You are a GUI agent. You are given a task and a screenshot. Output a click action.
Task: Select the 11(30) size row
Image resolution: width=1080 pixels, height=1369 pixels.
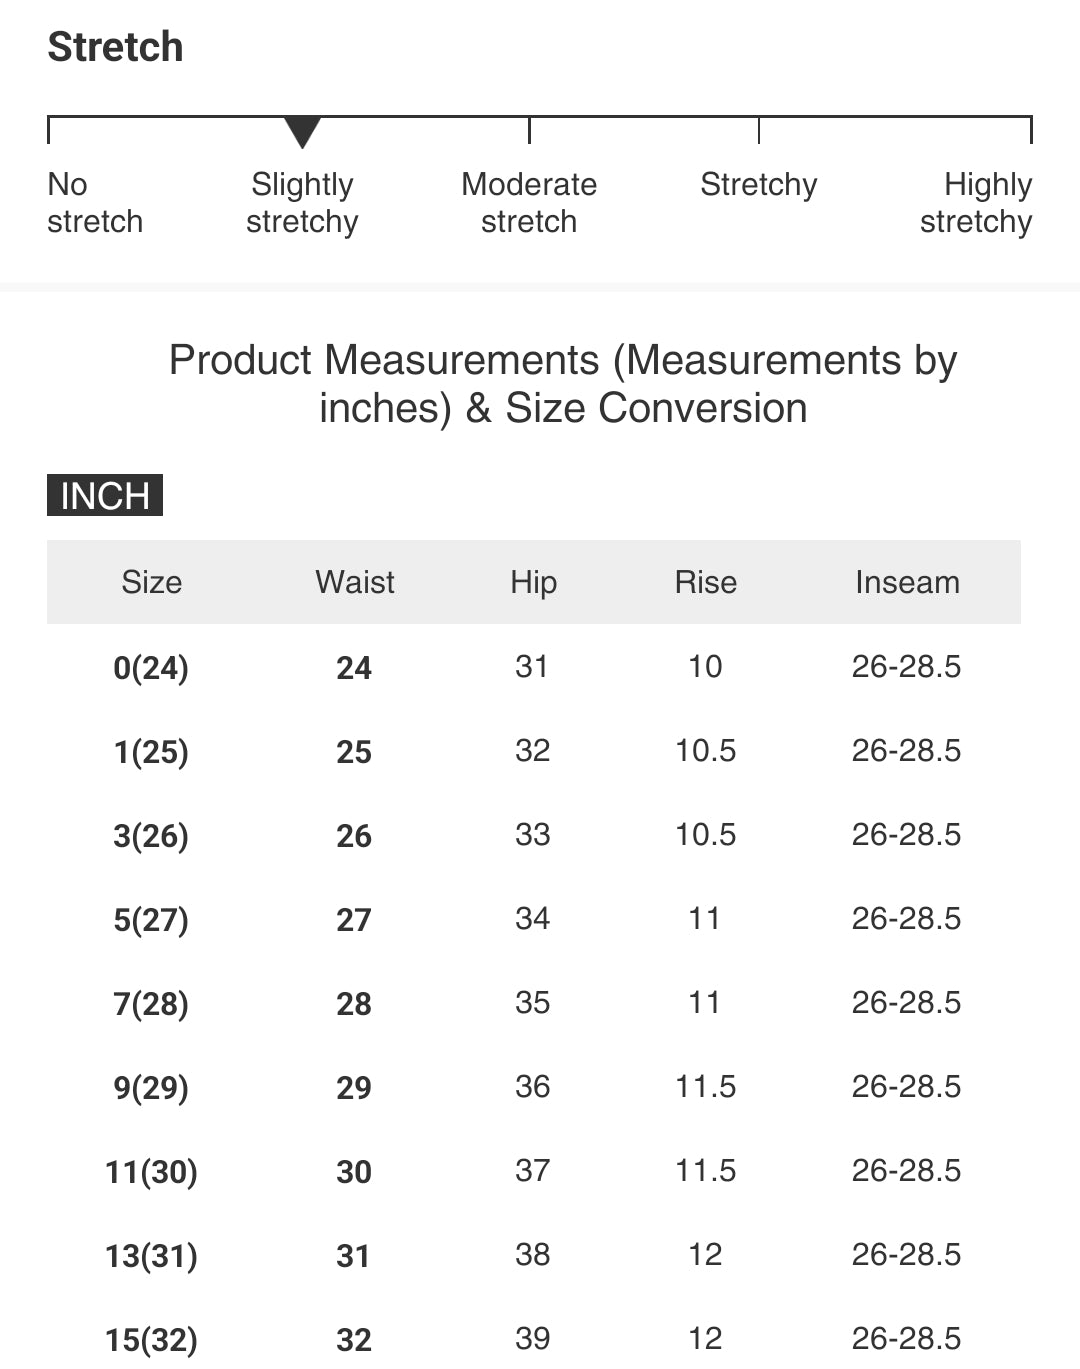coord(534,1171)
